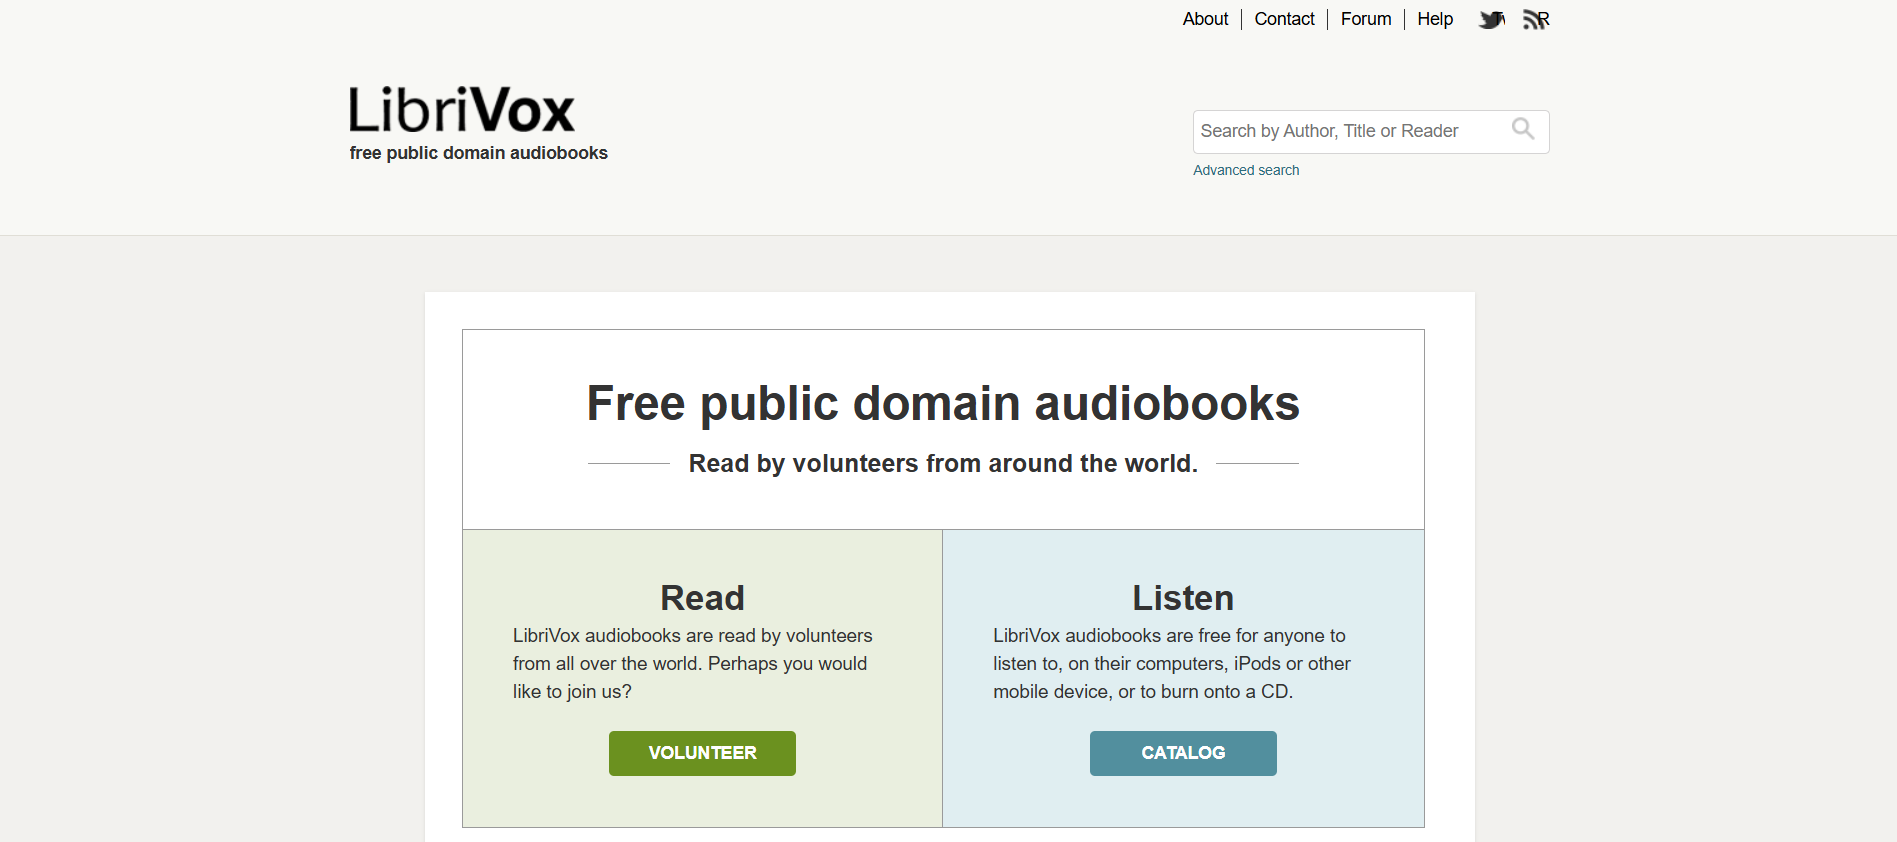Image resolution: width=1897 pixels, height=842 pixels.
Task: Click the magnifying glass search icon
Action: click(1523, 129)
